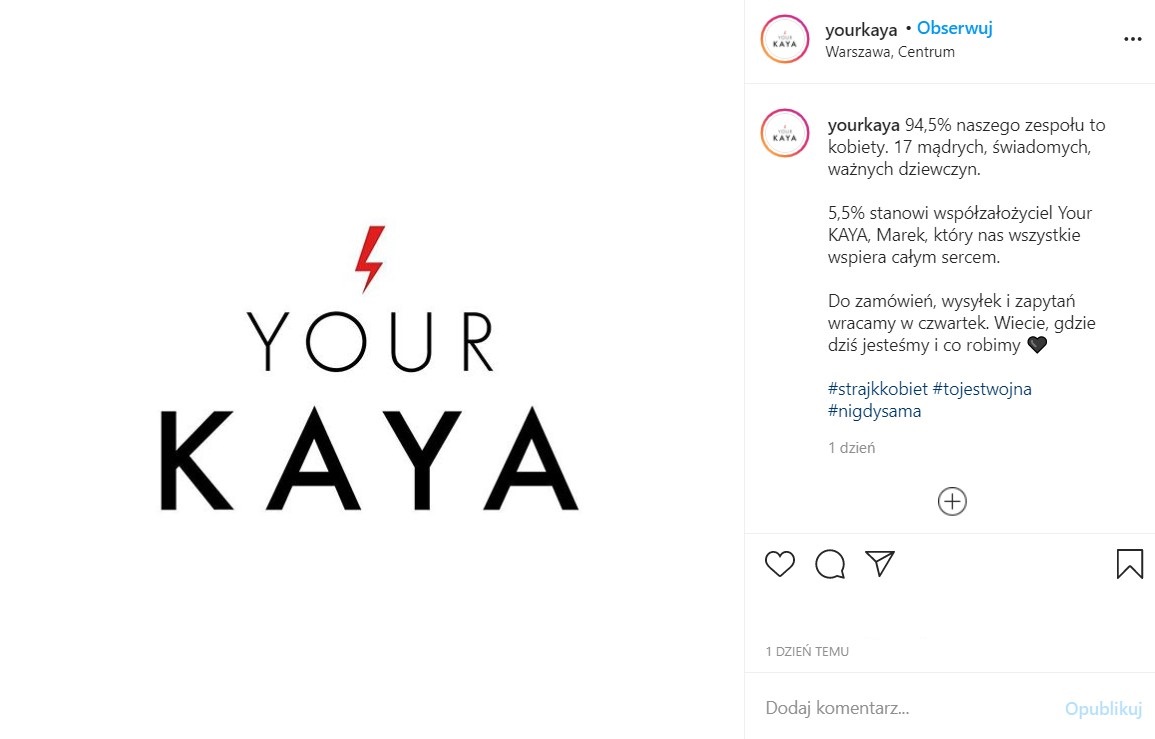Open the #strajkkobiet hashtag

click(878, 389)
